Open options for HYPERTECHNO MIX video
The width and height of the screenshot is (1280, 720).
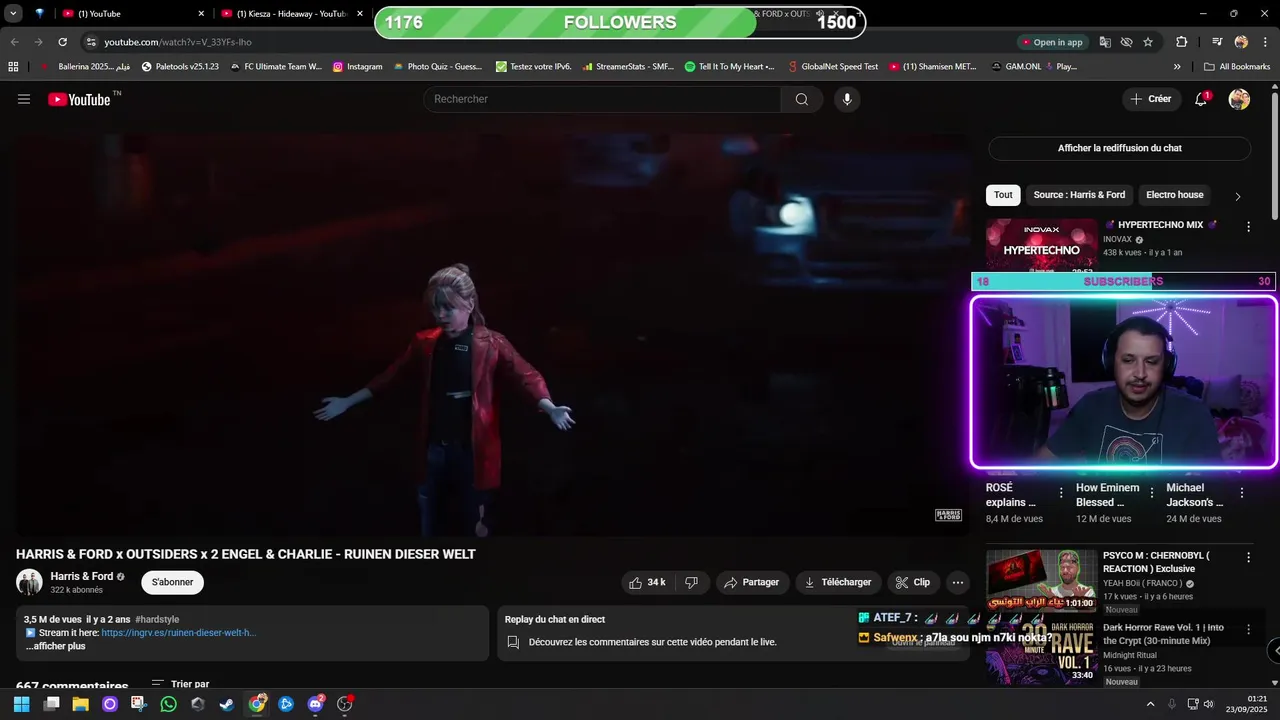[x=1248, y=227]
